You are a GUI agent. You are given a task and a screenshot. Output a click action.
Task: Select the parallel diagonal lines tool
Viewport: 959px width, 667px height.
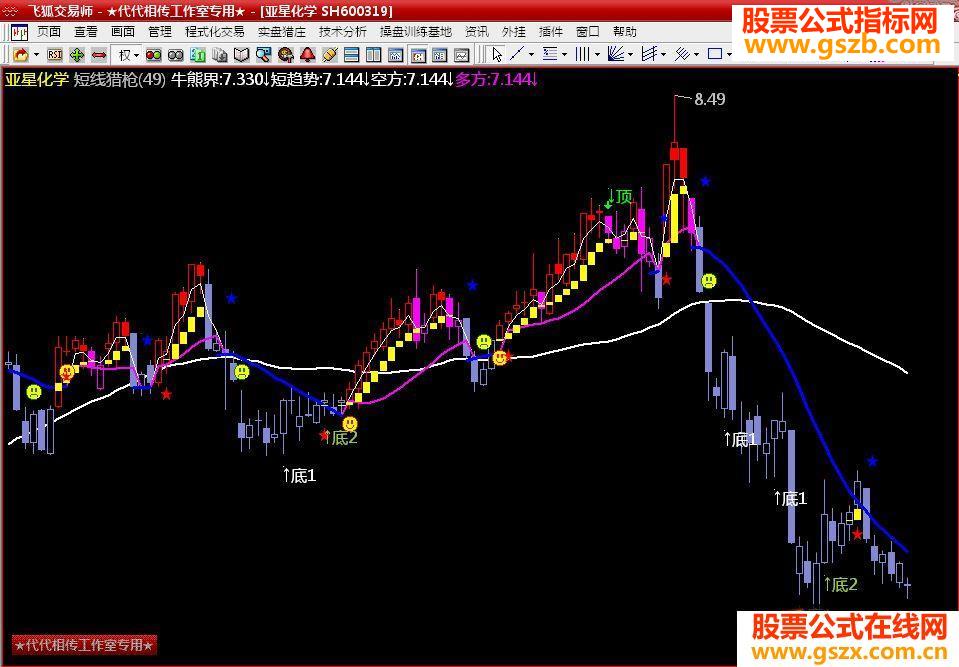[682, 54]
